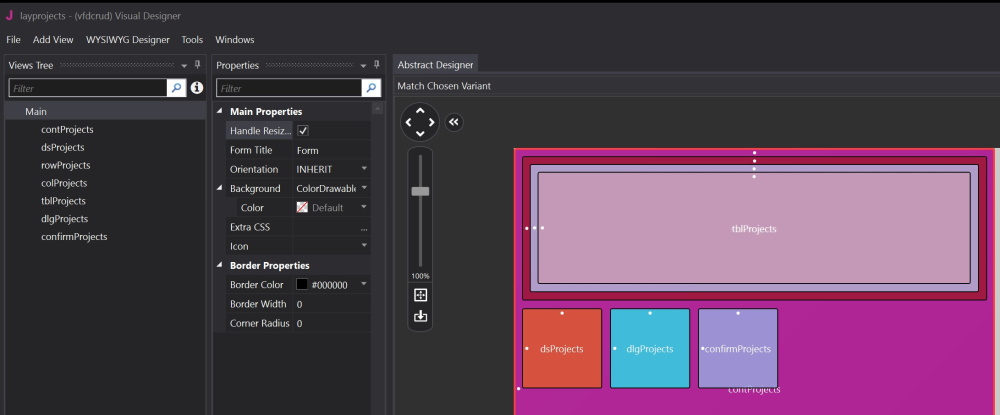The height and width of the screenshot is (415, 1000).
Task: Click the fit-to-view icon below zoom slider
Action: (420, 295)
